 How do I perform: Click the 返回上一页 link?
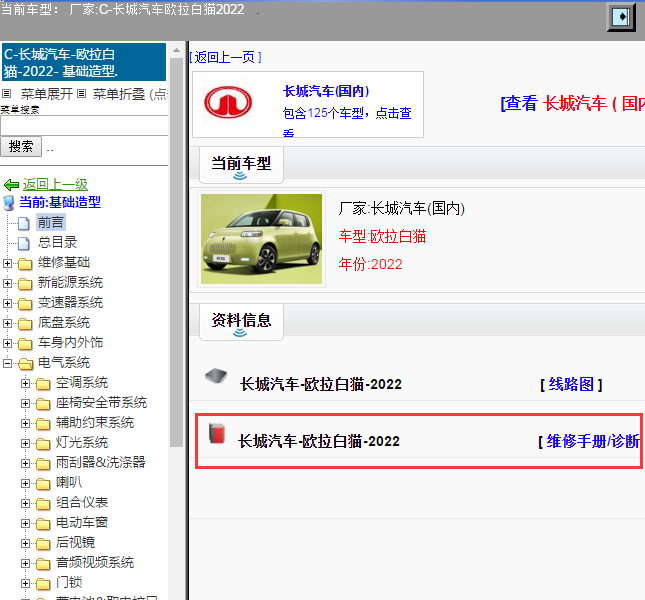[225, 58]
